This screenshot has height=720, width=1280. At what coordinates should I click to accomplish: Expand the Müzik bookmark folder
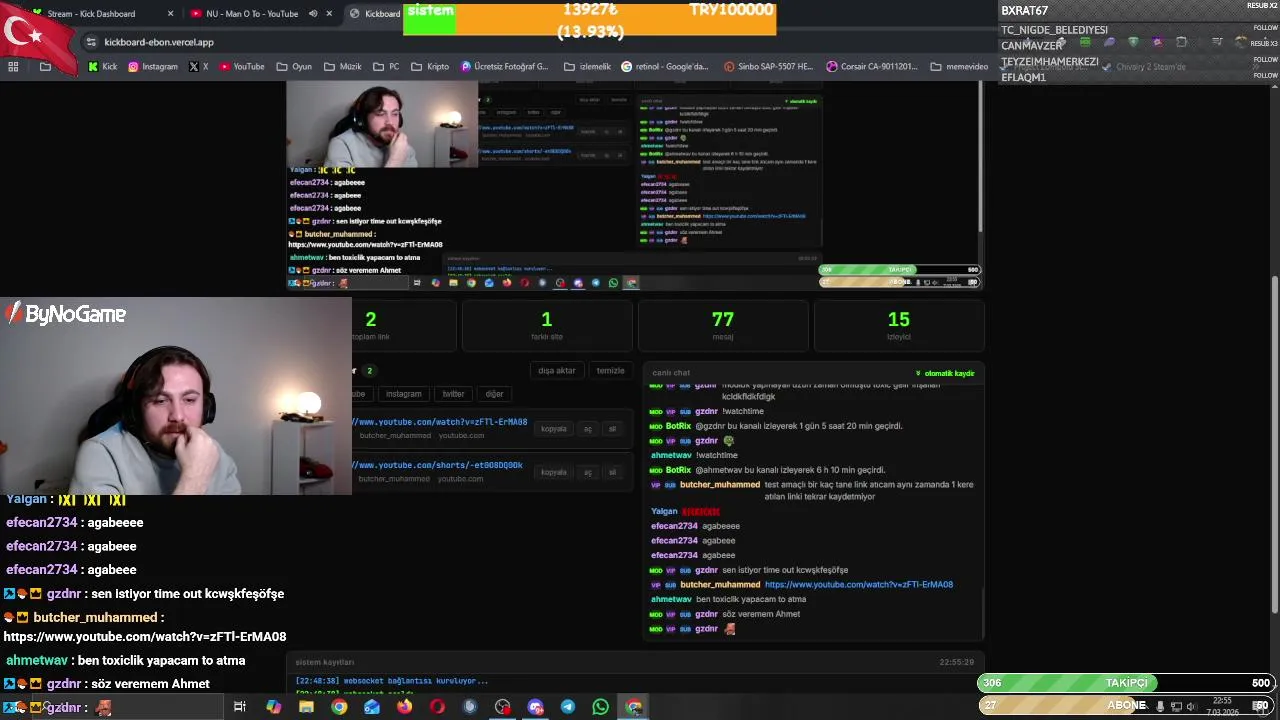tap(343, 67)
